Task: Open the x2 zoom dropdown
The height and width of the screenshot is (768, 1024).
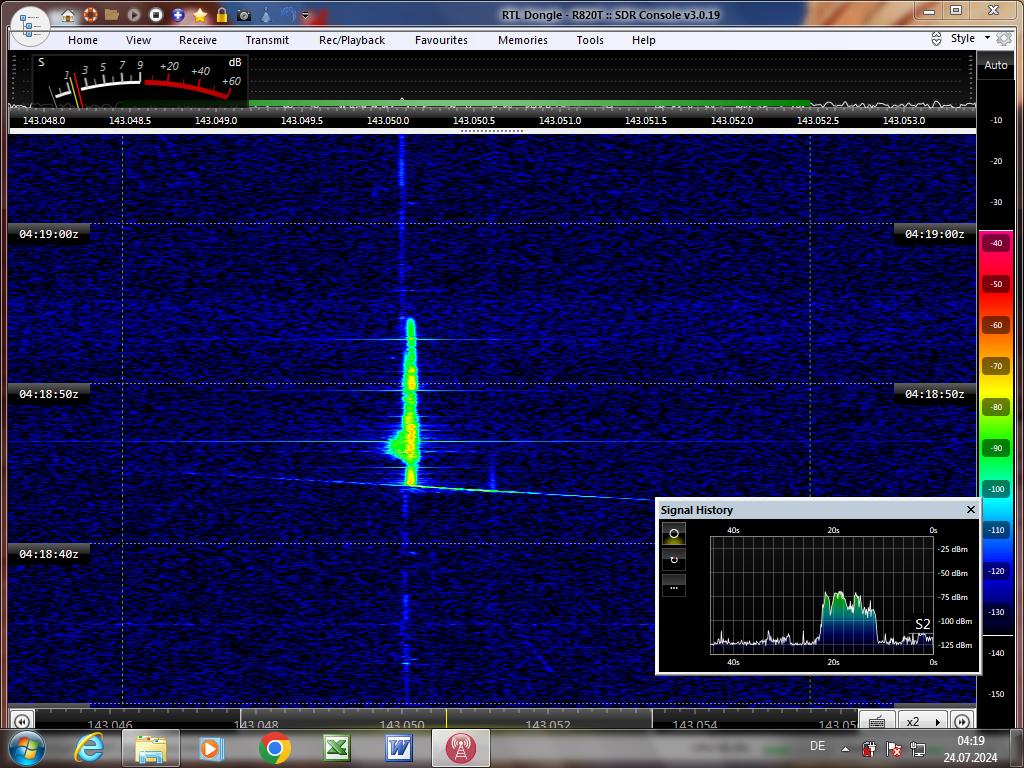Action: [924, 721]
